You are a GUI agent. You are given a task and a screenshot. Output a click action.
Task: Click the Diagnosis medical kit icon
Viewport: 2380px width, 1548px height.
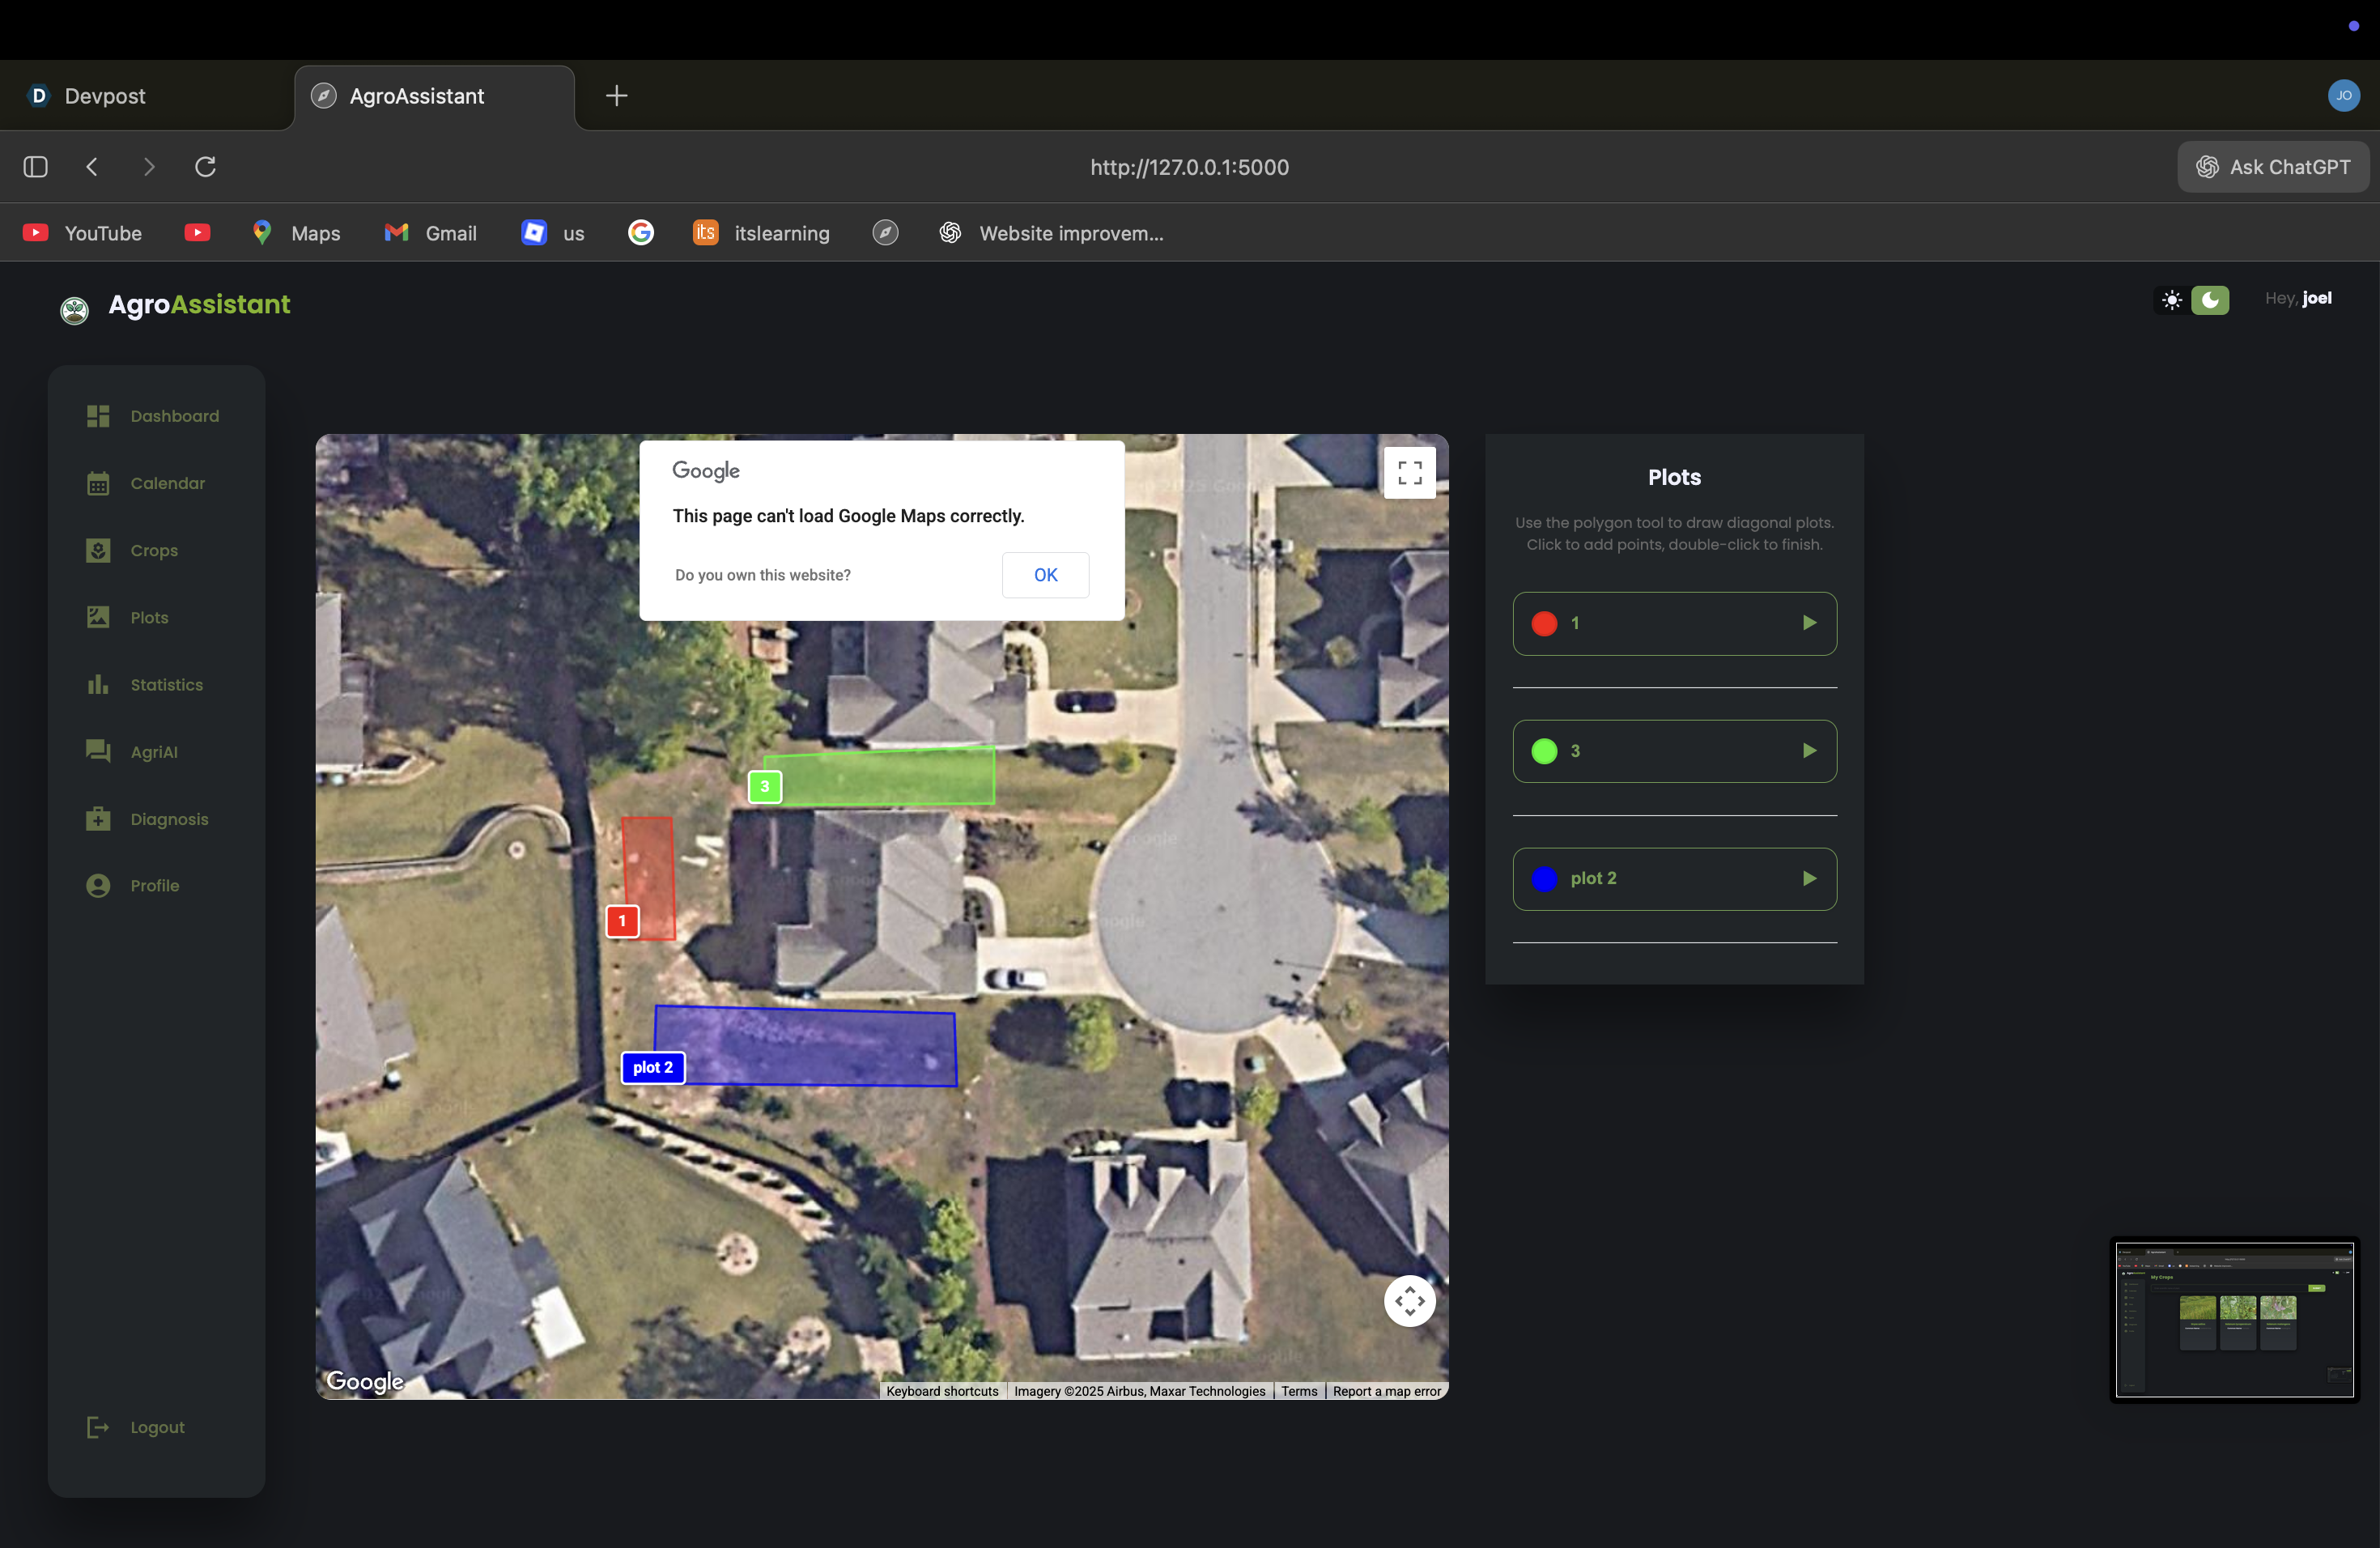tap(98, 819)
